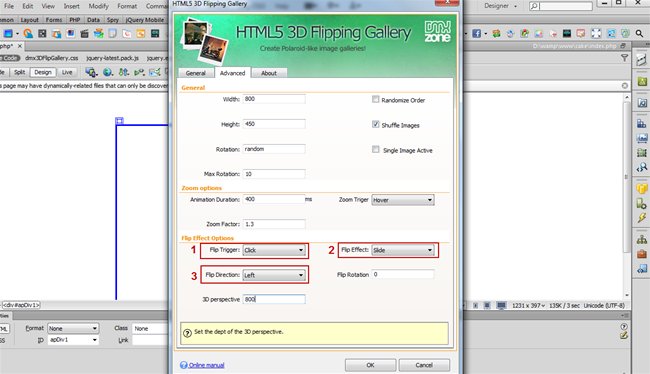The height and width of the screenshot is (374, 650).
Task: Click the vertical scrollbar of the document window
Action: pos(626,196)
